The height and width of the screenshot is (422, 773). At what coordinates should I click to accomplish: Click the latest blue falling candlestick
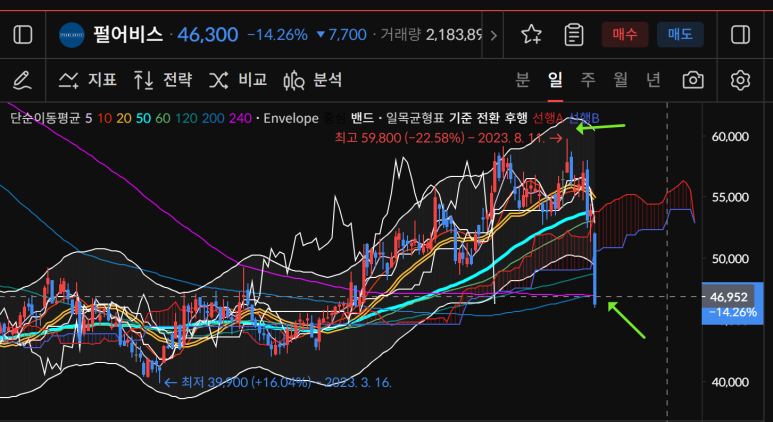coord(595,270)
